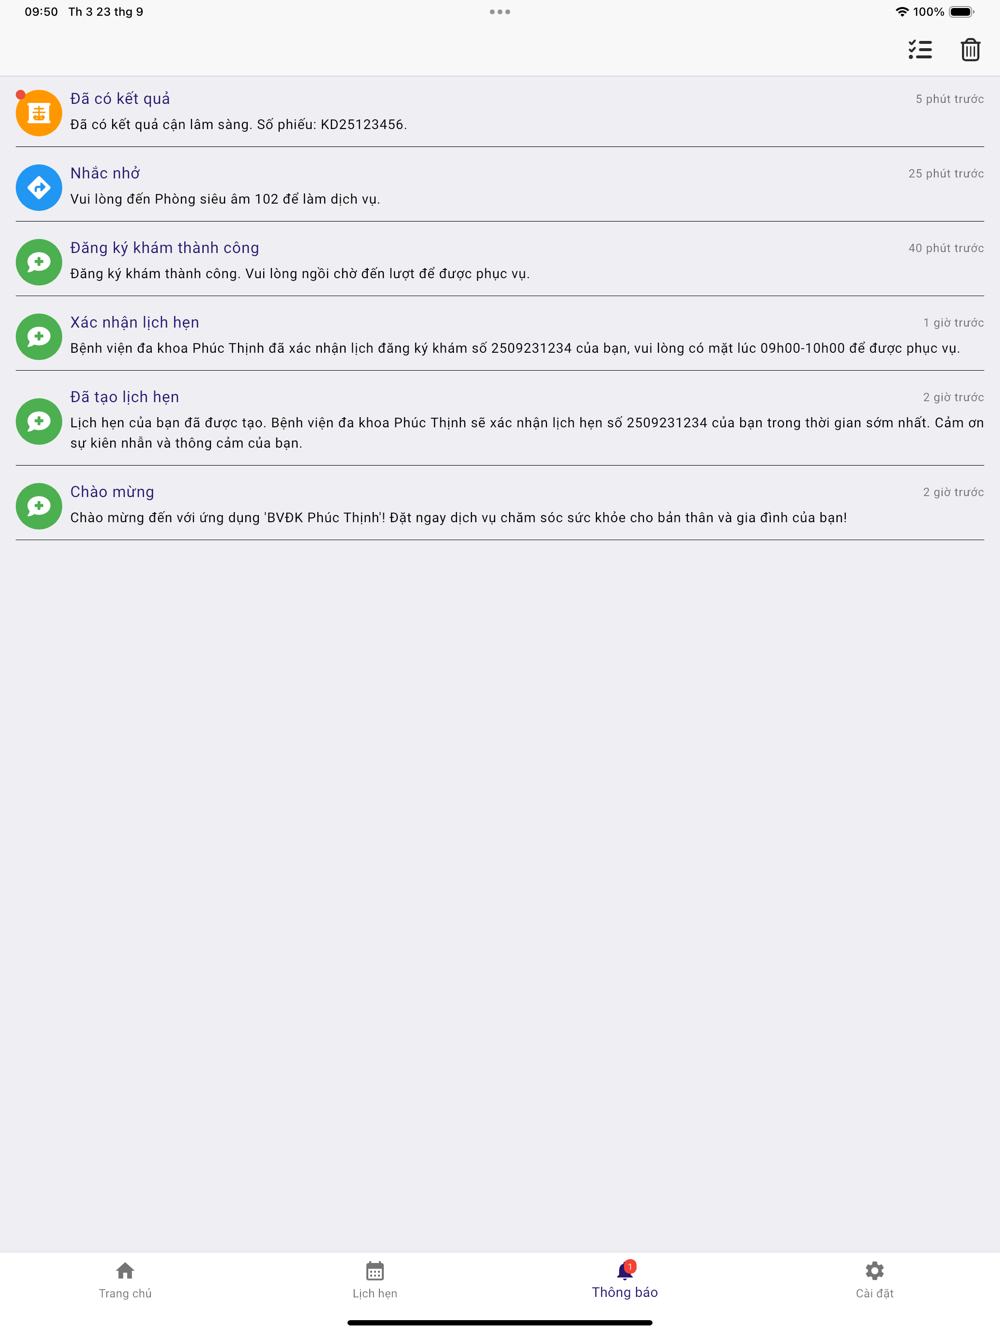Open the Đăng ký khám thành công title
The image size is (1000, 1333).
165,248
